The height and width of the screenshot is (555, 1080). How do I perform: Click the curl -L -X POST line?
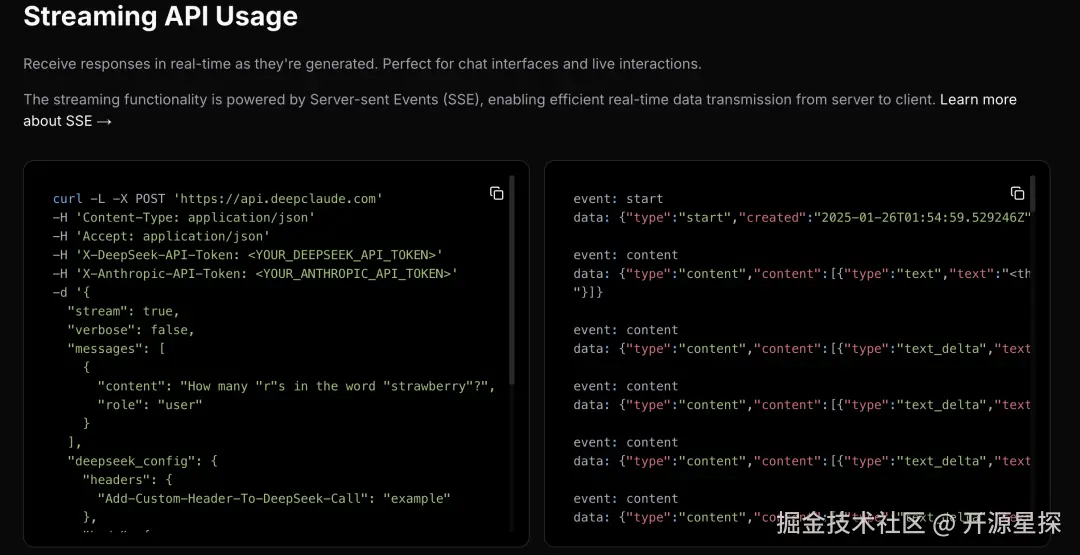tap(218, 199)
